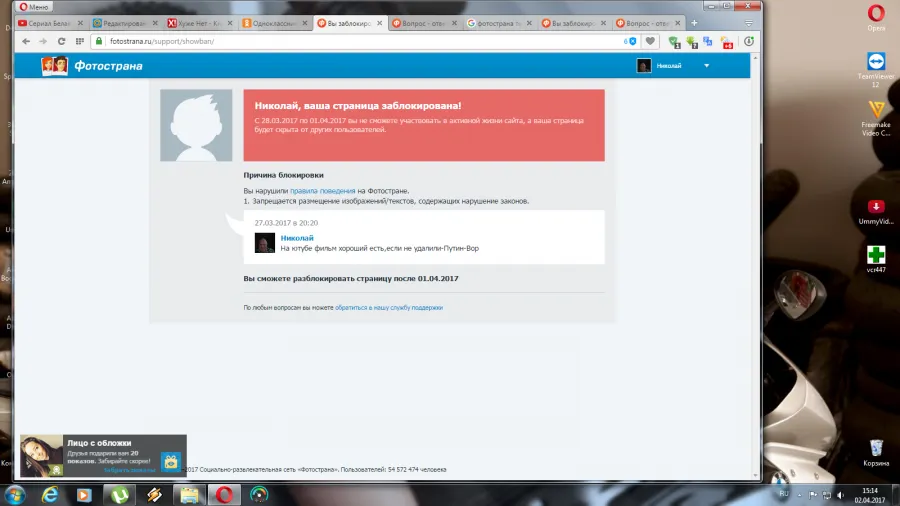The width and height of the screenshot is (900, 506).
Task: Open the ad blocker shield badge
Action: pyautogui.click(x=631, y=41)
